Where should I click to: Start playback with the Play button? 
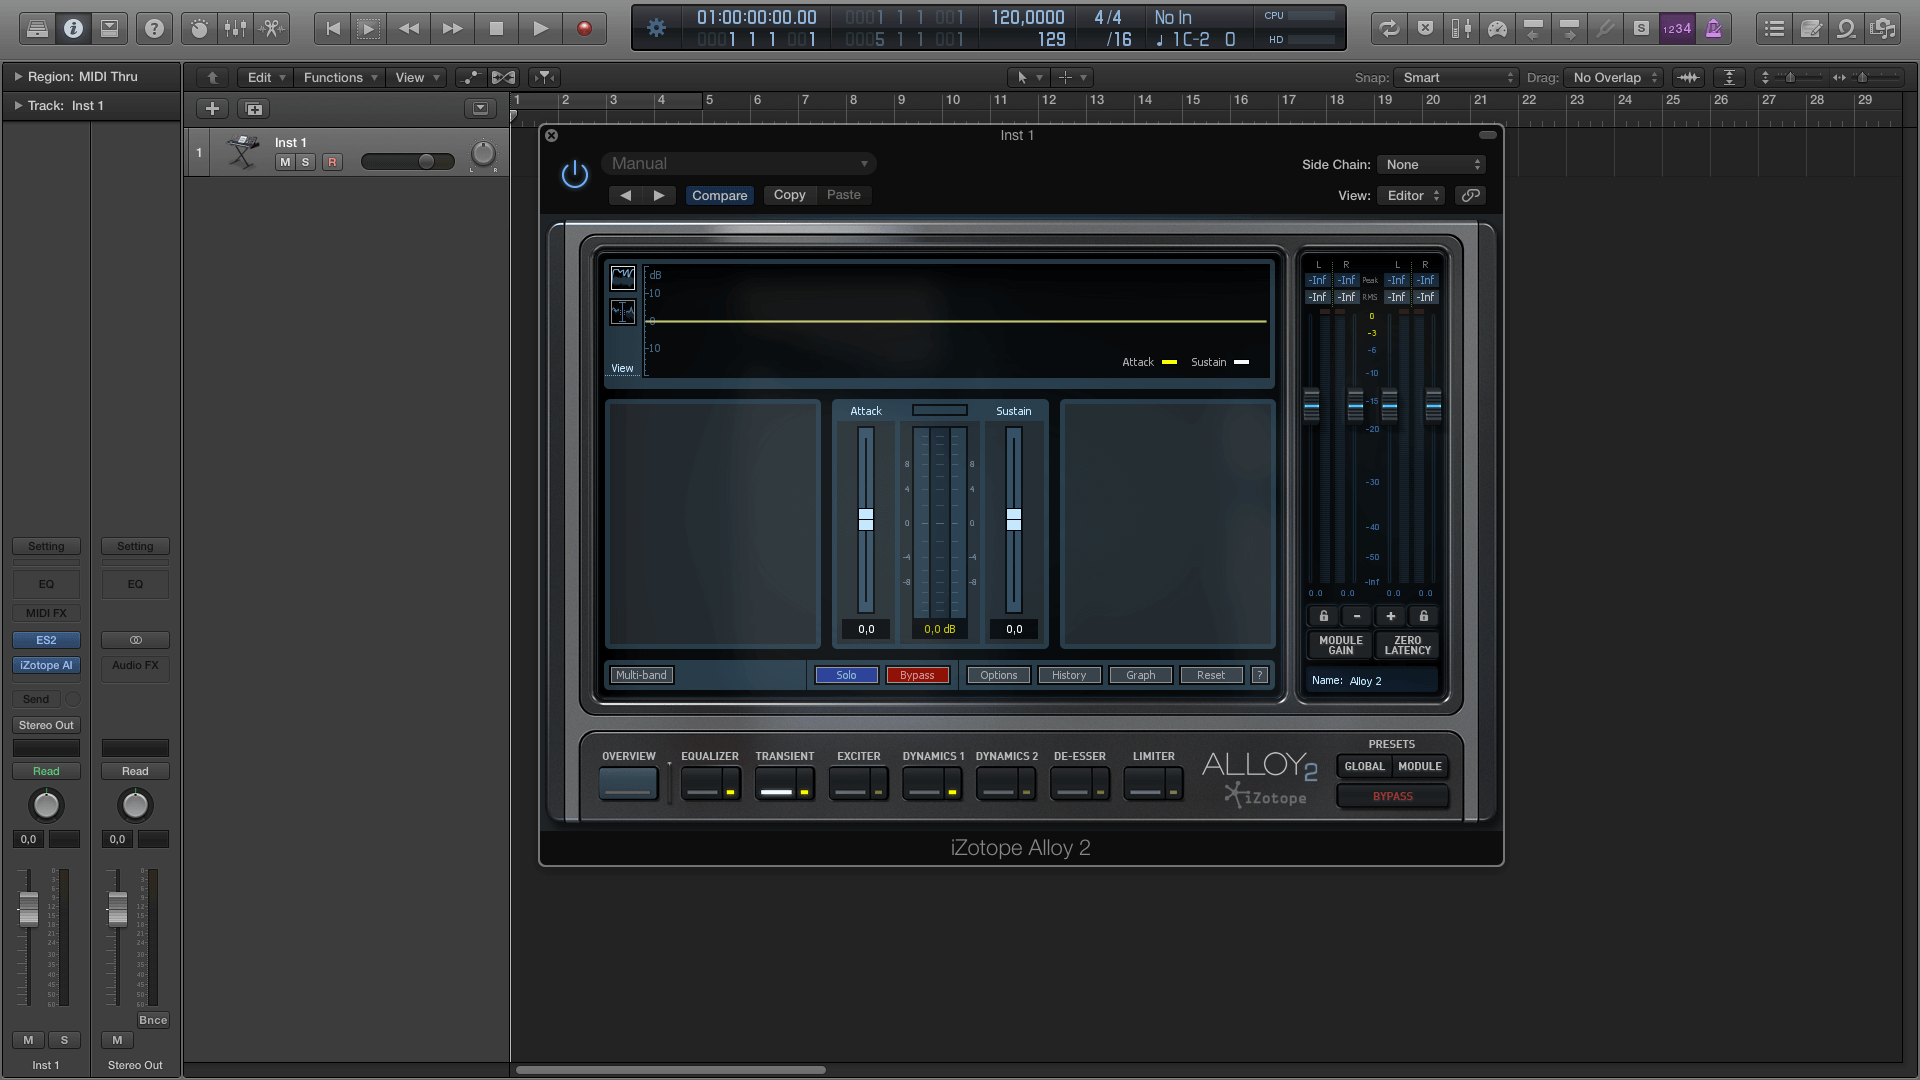(540, 29)
